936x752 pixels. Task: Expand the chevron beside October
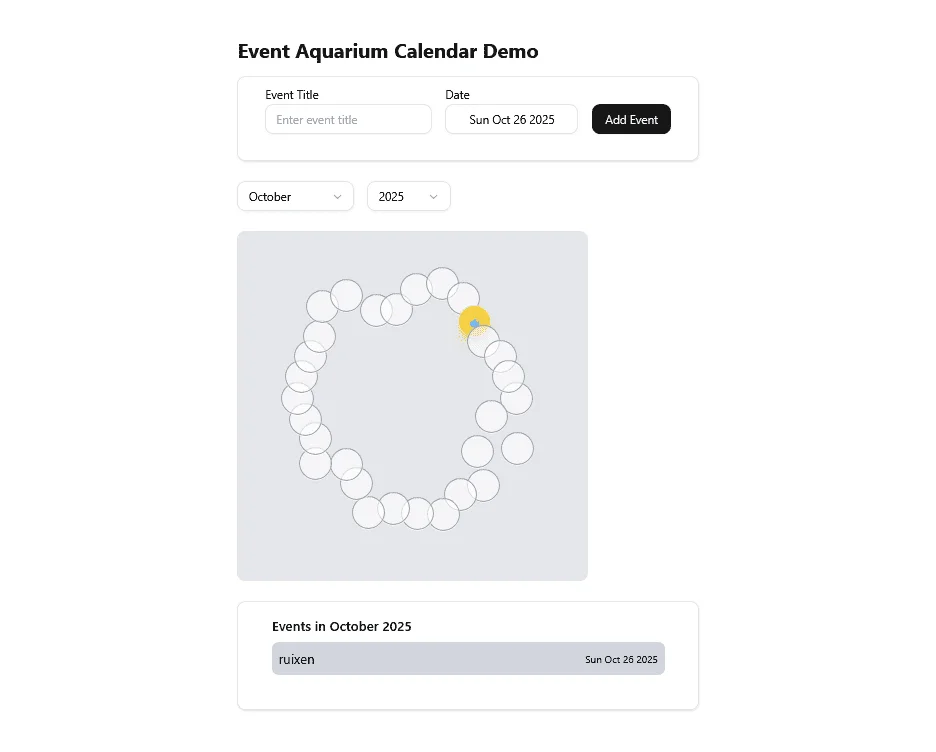click(x=339, y=197)
